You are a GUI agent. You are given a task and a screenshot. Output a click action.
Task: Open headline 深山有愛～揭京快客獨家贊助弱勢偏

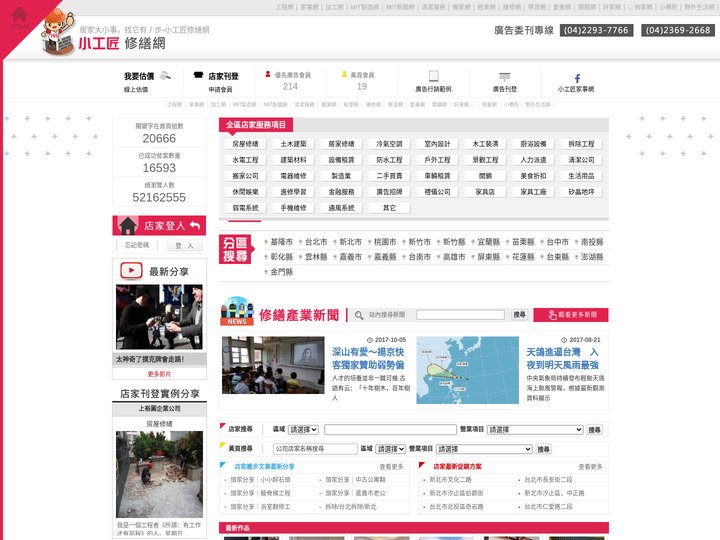(x=368, y=359)
